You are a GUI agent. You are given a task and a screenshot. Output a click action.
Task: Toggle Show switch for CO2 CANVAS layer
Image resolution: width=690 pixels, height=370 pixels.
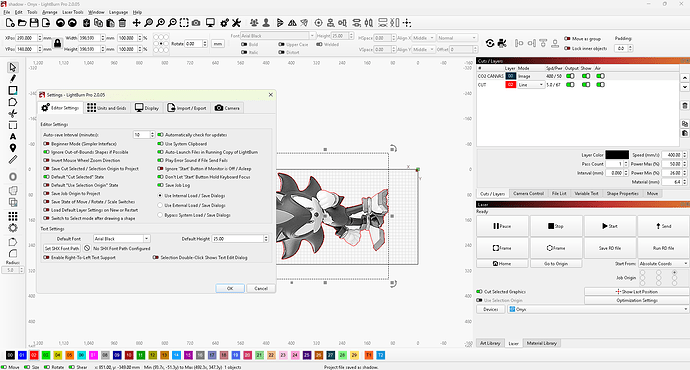586,76
